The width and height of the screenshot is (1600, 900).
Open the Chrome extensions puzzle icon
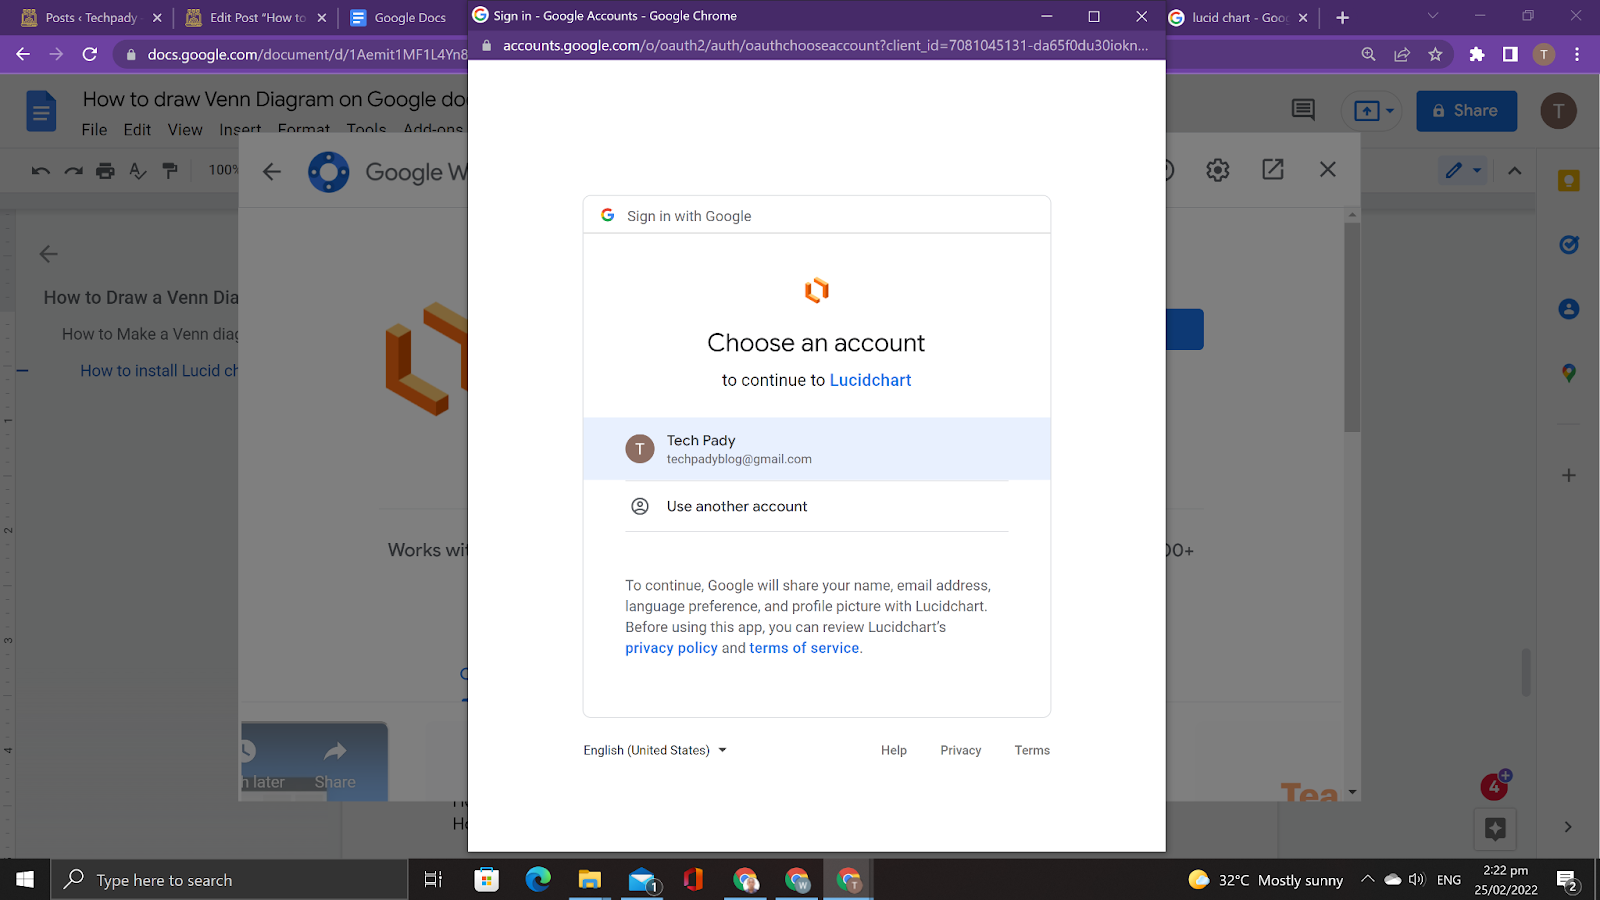pos(1477,54)
